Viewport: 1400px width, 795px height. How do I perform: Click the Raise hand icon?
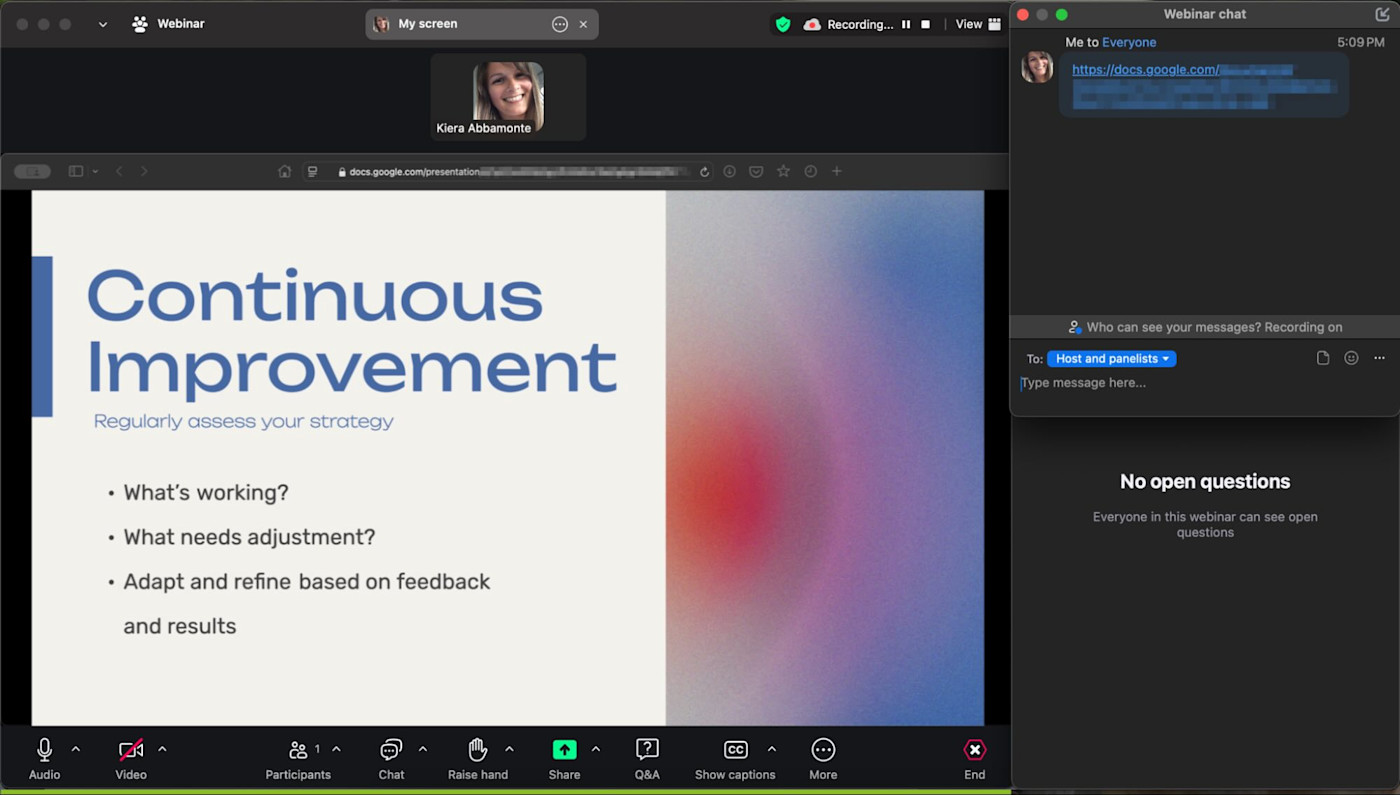pyautogui.click(x=478, y=751)
